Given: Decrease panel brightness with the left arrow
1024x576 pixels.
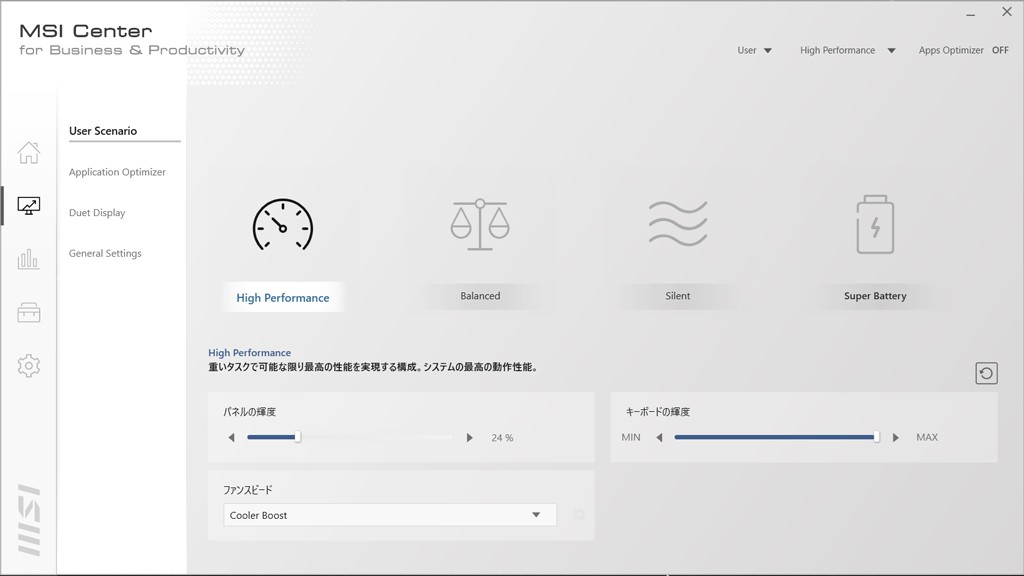Looking at the screenshot, I should click(x=231, y=438).
